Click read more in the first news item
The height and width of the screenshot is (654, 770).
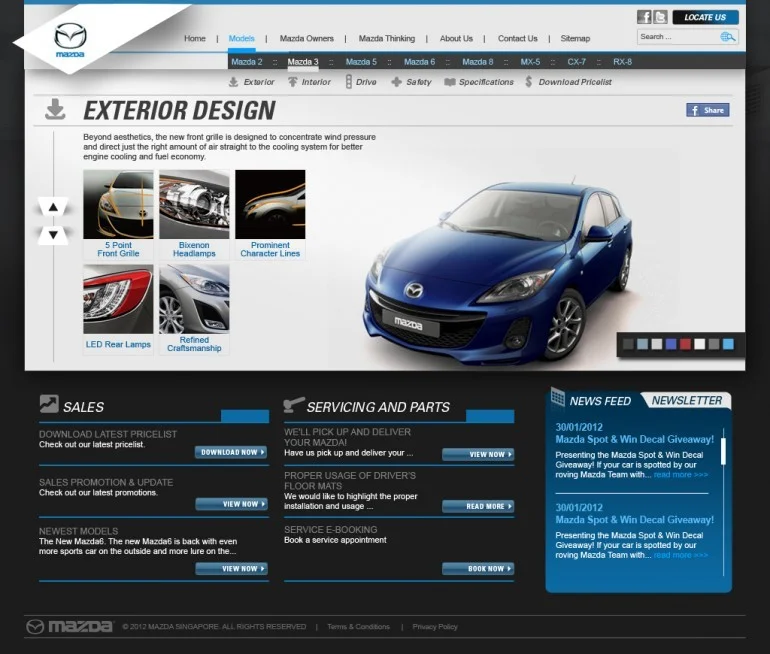click(x=681, y=475)
